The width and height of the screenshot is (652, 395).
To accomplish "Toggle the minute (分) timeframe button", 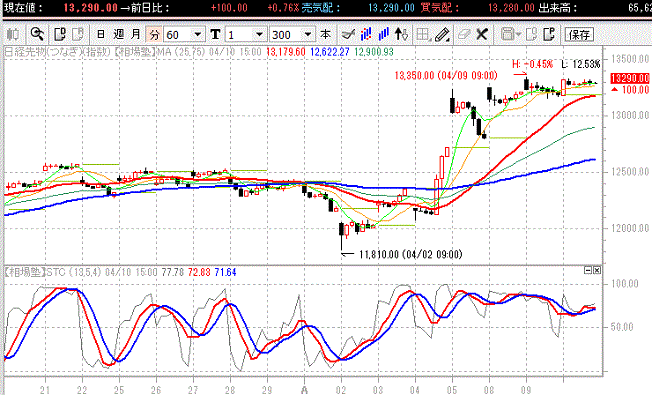I will click(x=154, y=35).
